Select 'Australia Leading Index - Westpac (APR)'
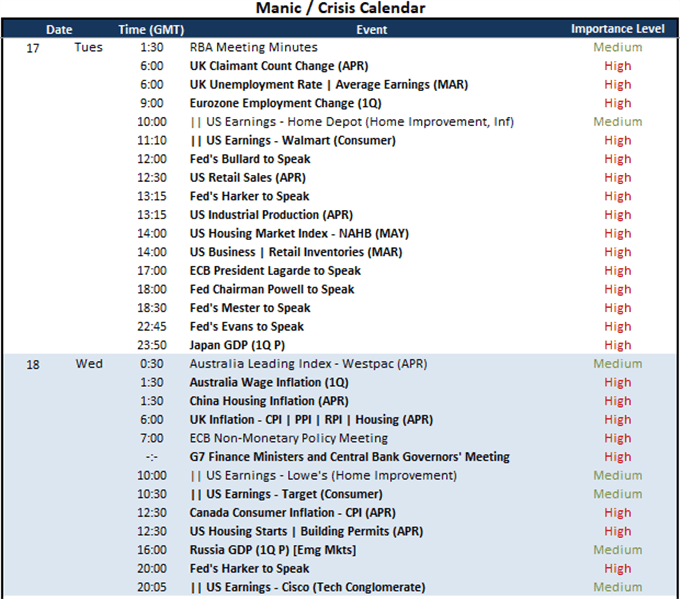Screen dimensions: 680x599 point(308,364)
